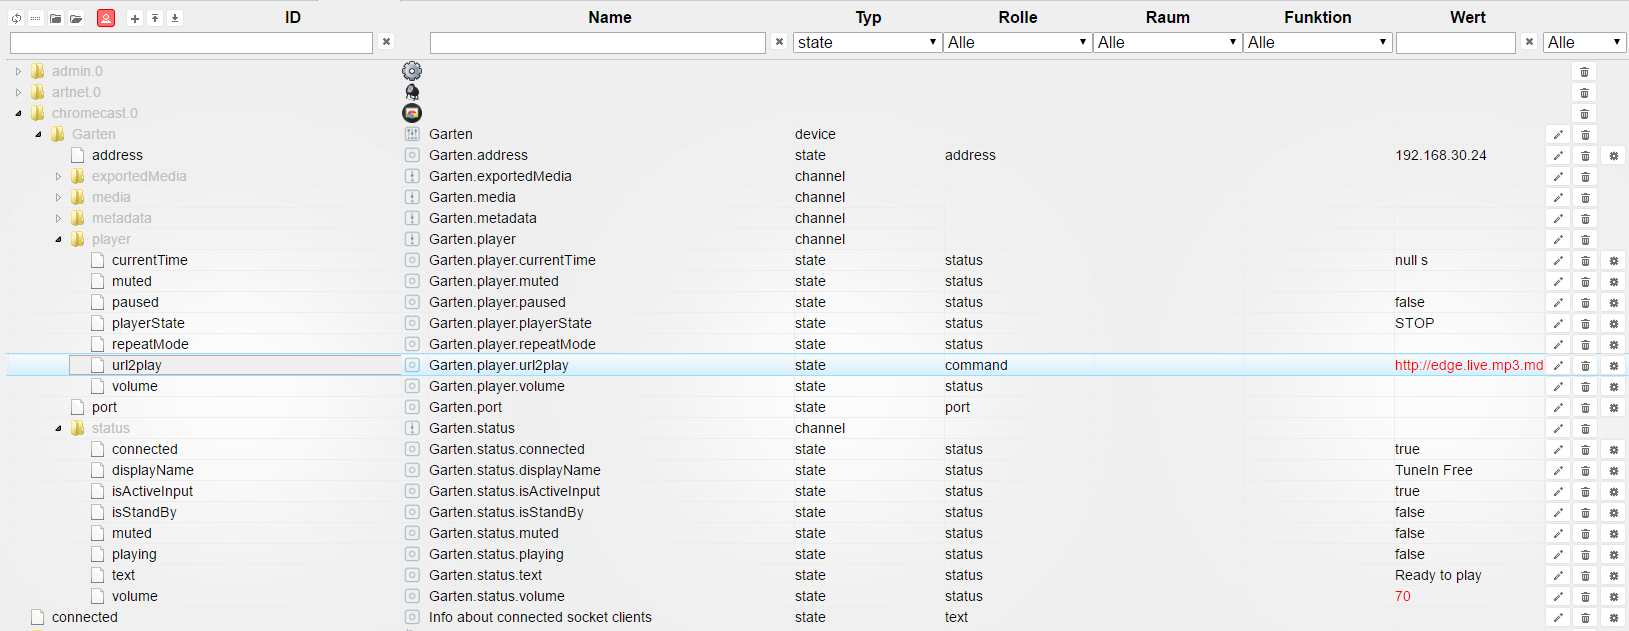Edit the Garten device object
This screenshot has width=1629, height=631.
1558,135
